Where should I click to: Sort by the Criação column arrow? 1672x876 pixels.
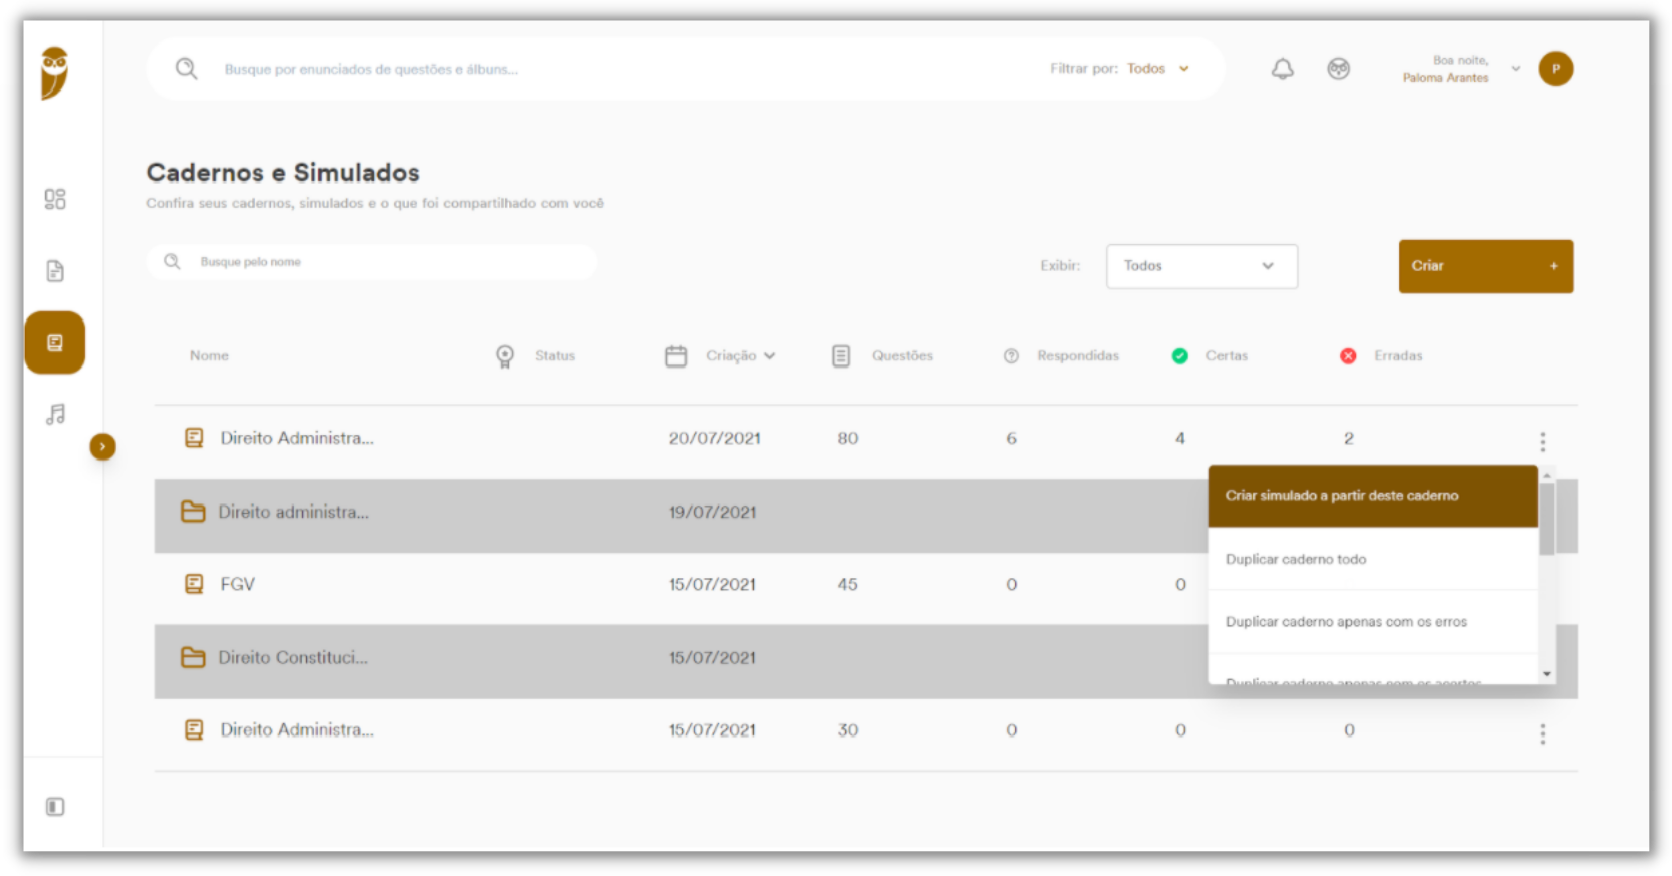769,356
